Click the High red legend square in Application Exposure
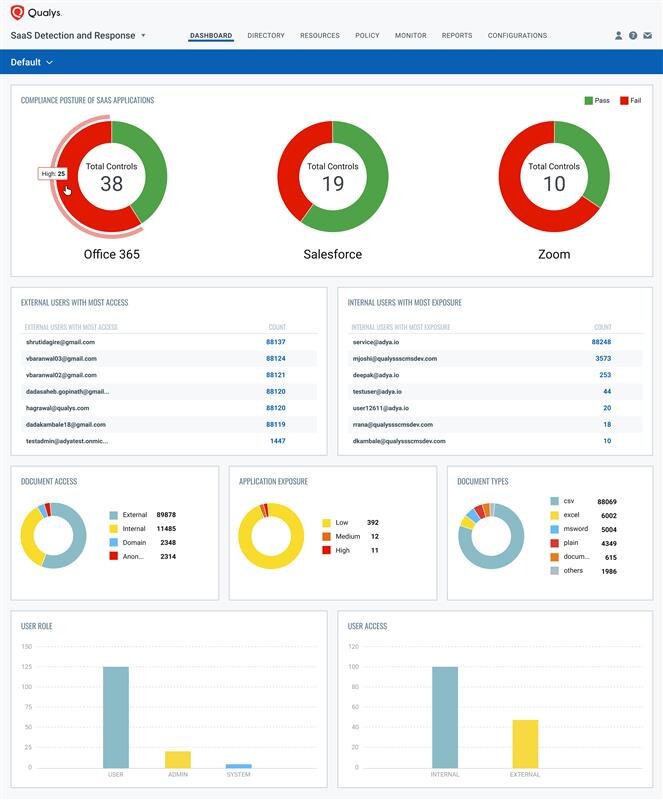 (x=327, y=550)
